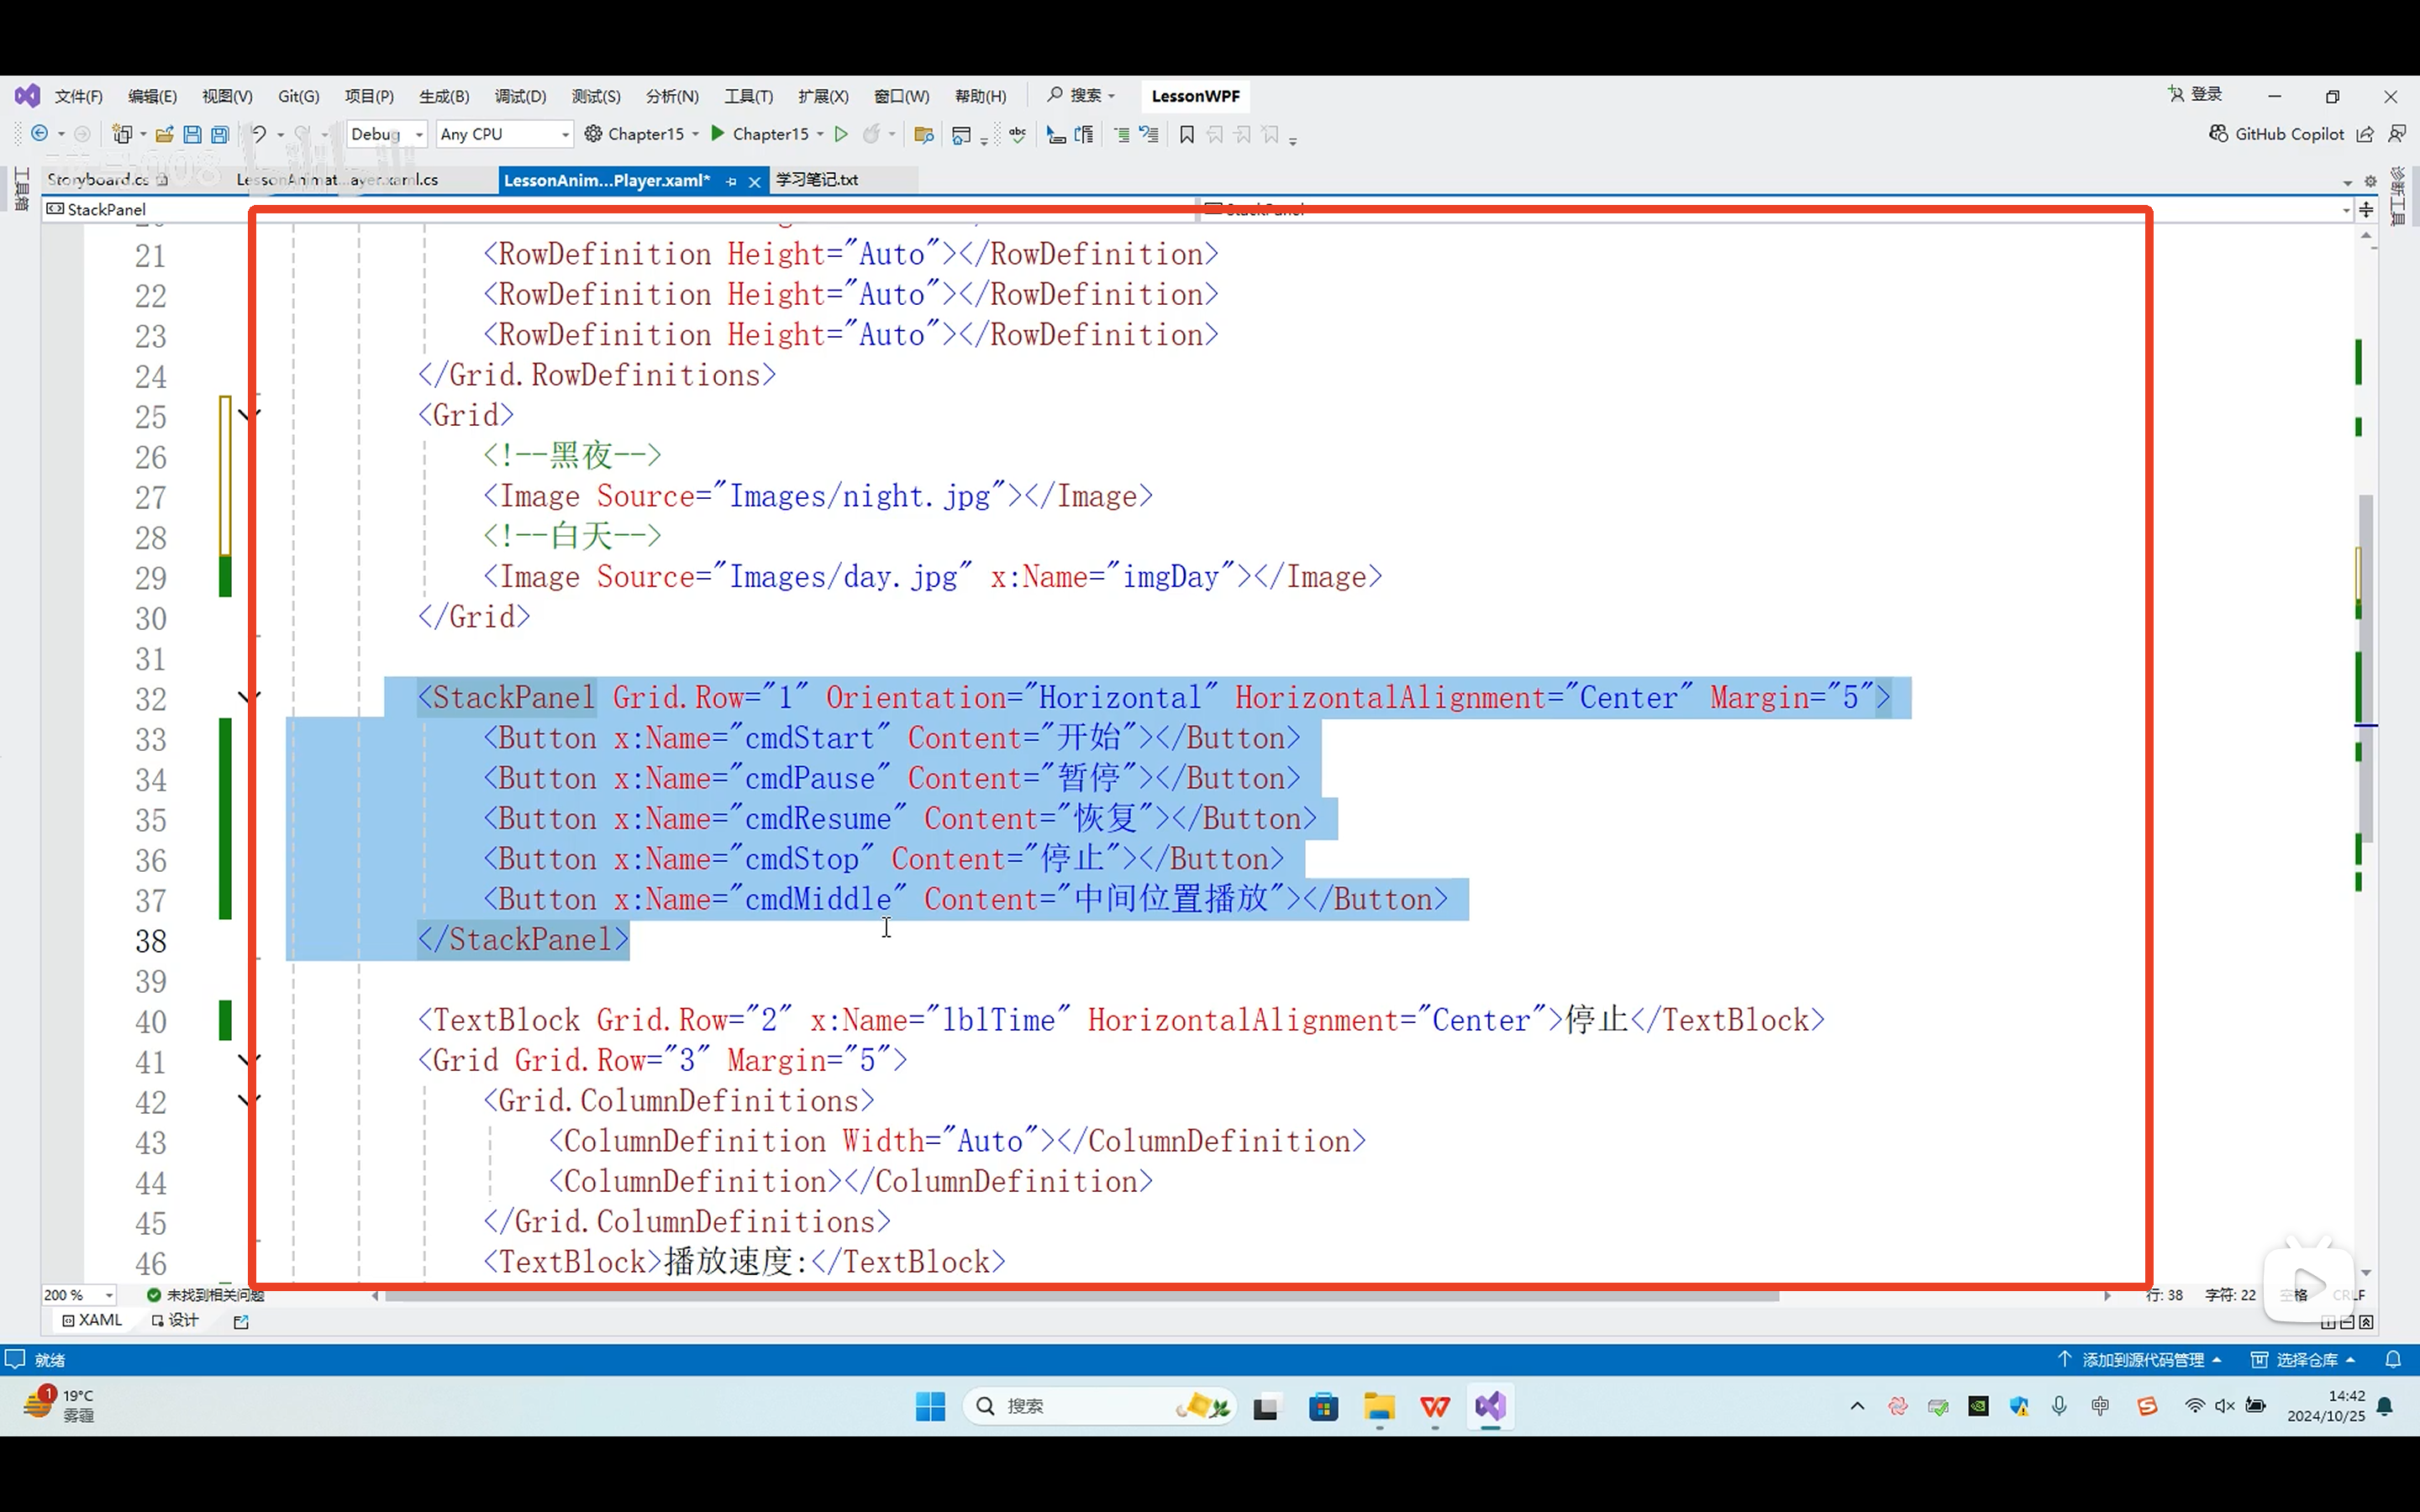Expand the Any CPU platform dropdown
Image resolution: width=2420 pixels, height=1512 pixels.
565,134
